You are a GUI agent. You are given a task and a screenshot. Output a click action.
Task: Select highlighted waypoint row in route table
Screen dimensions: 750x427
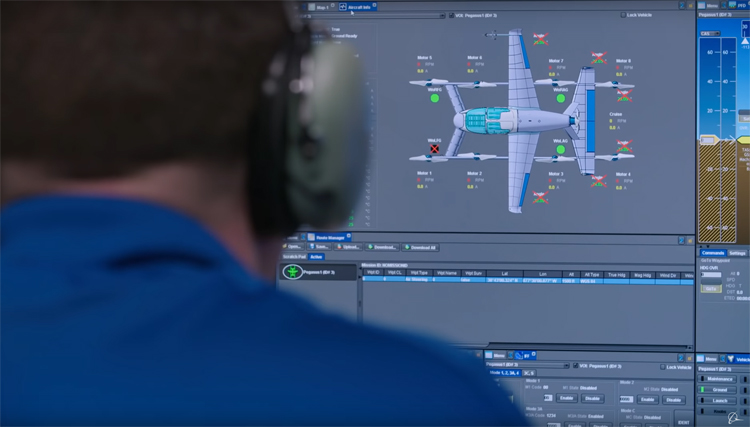point(528,280)
